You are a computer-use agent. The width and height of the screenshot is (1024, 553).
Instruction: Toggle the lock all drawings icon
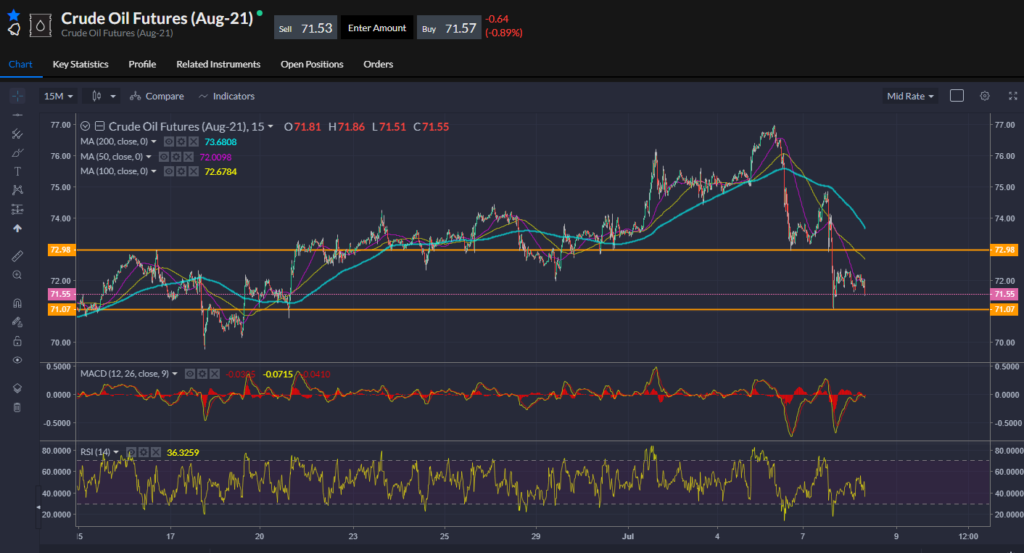pyautogui.click(x=17, y=341)
